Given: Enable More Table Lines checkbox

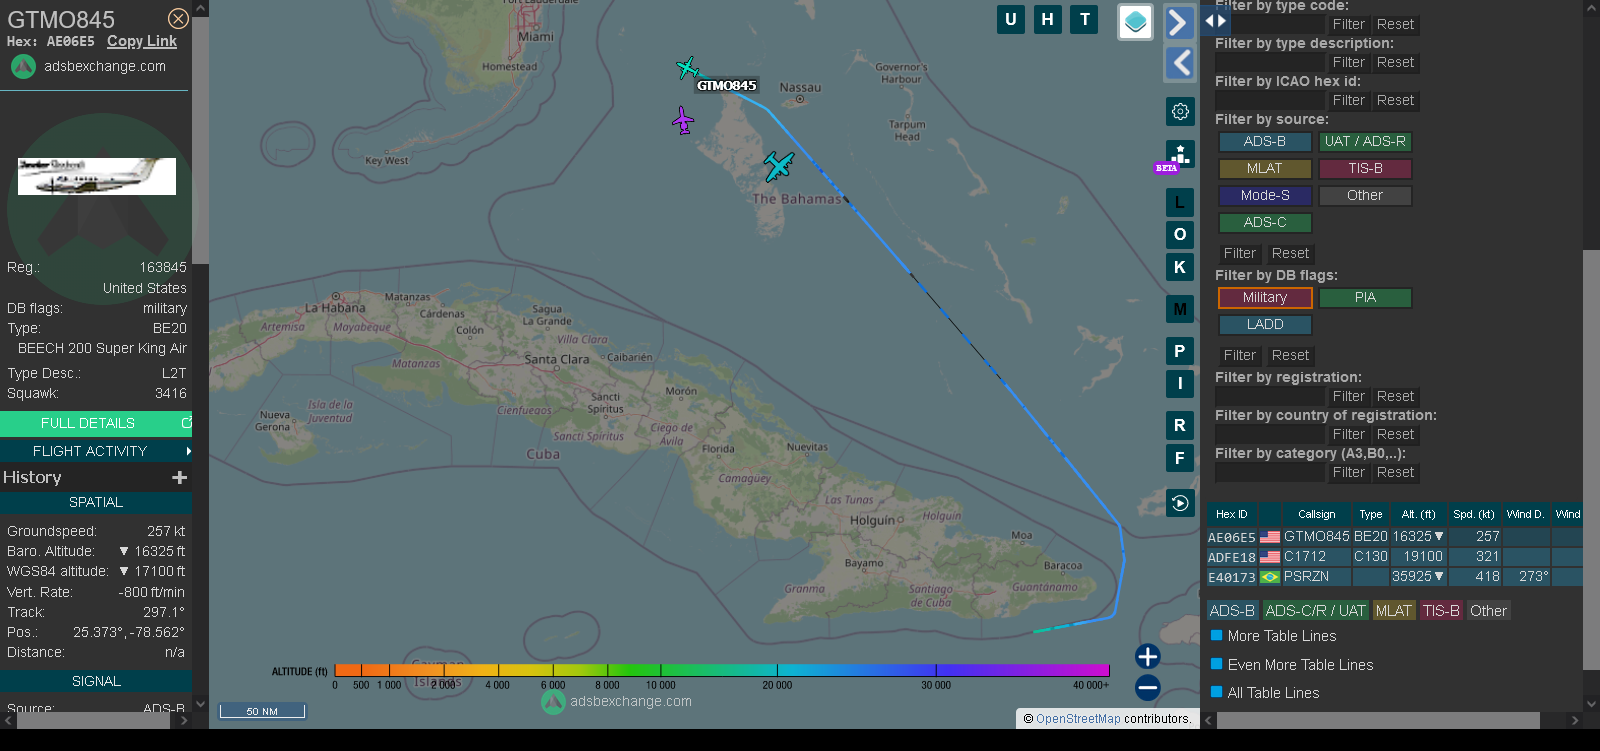Looking at the screenshot, I should tap(1217, 635).
